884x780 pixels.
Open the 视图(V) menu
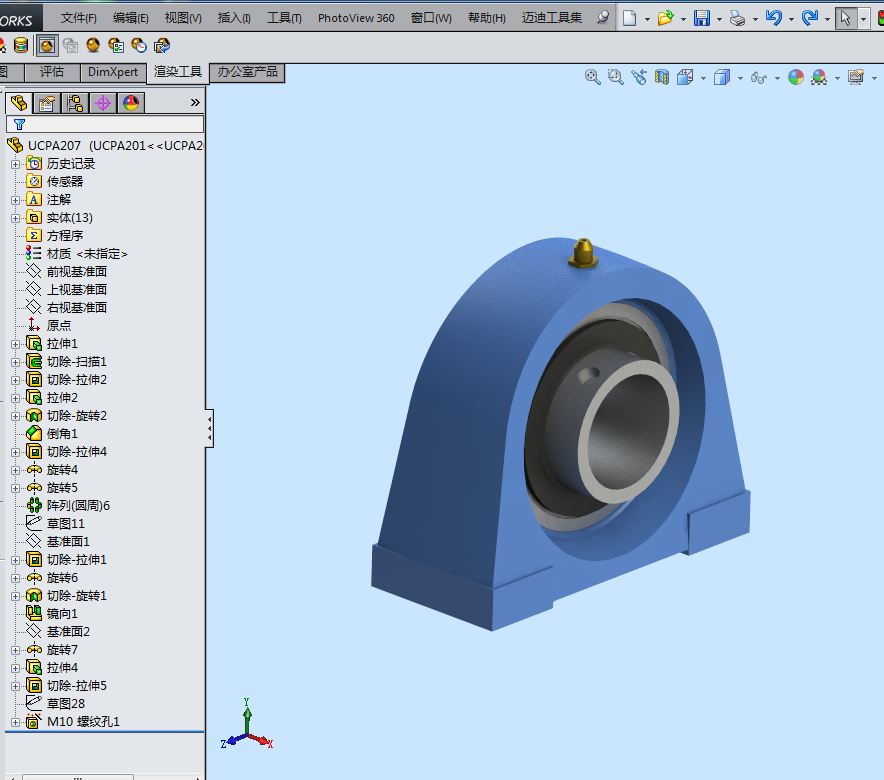[x=183, y=18]
